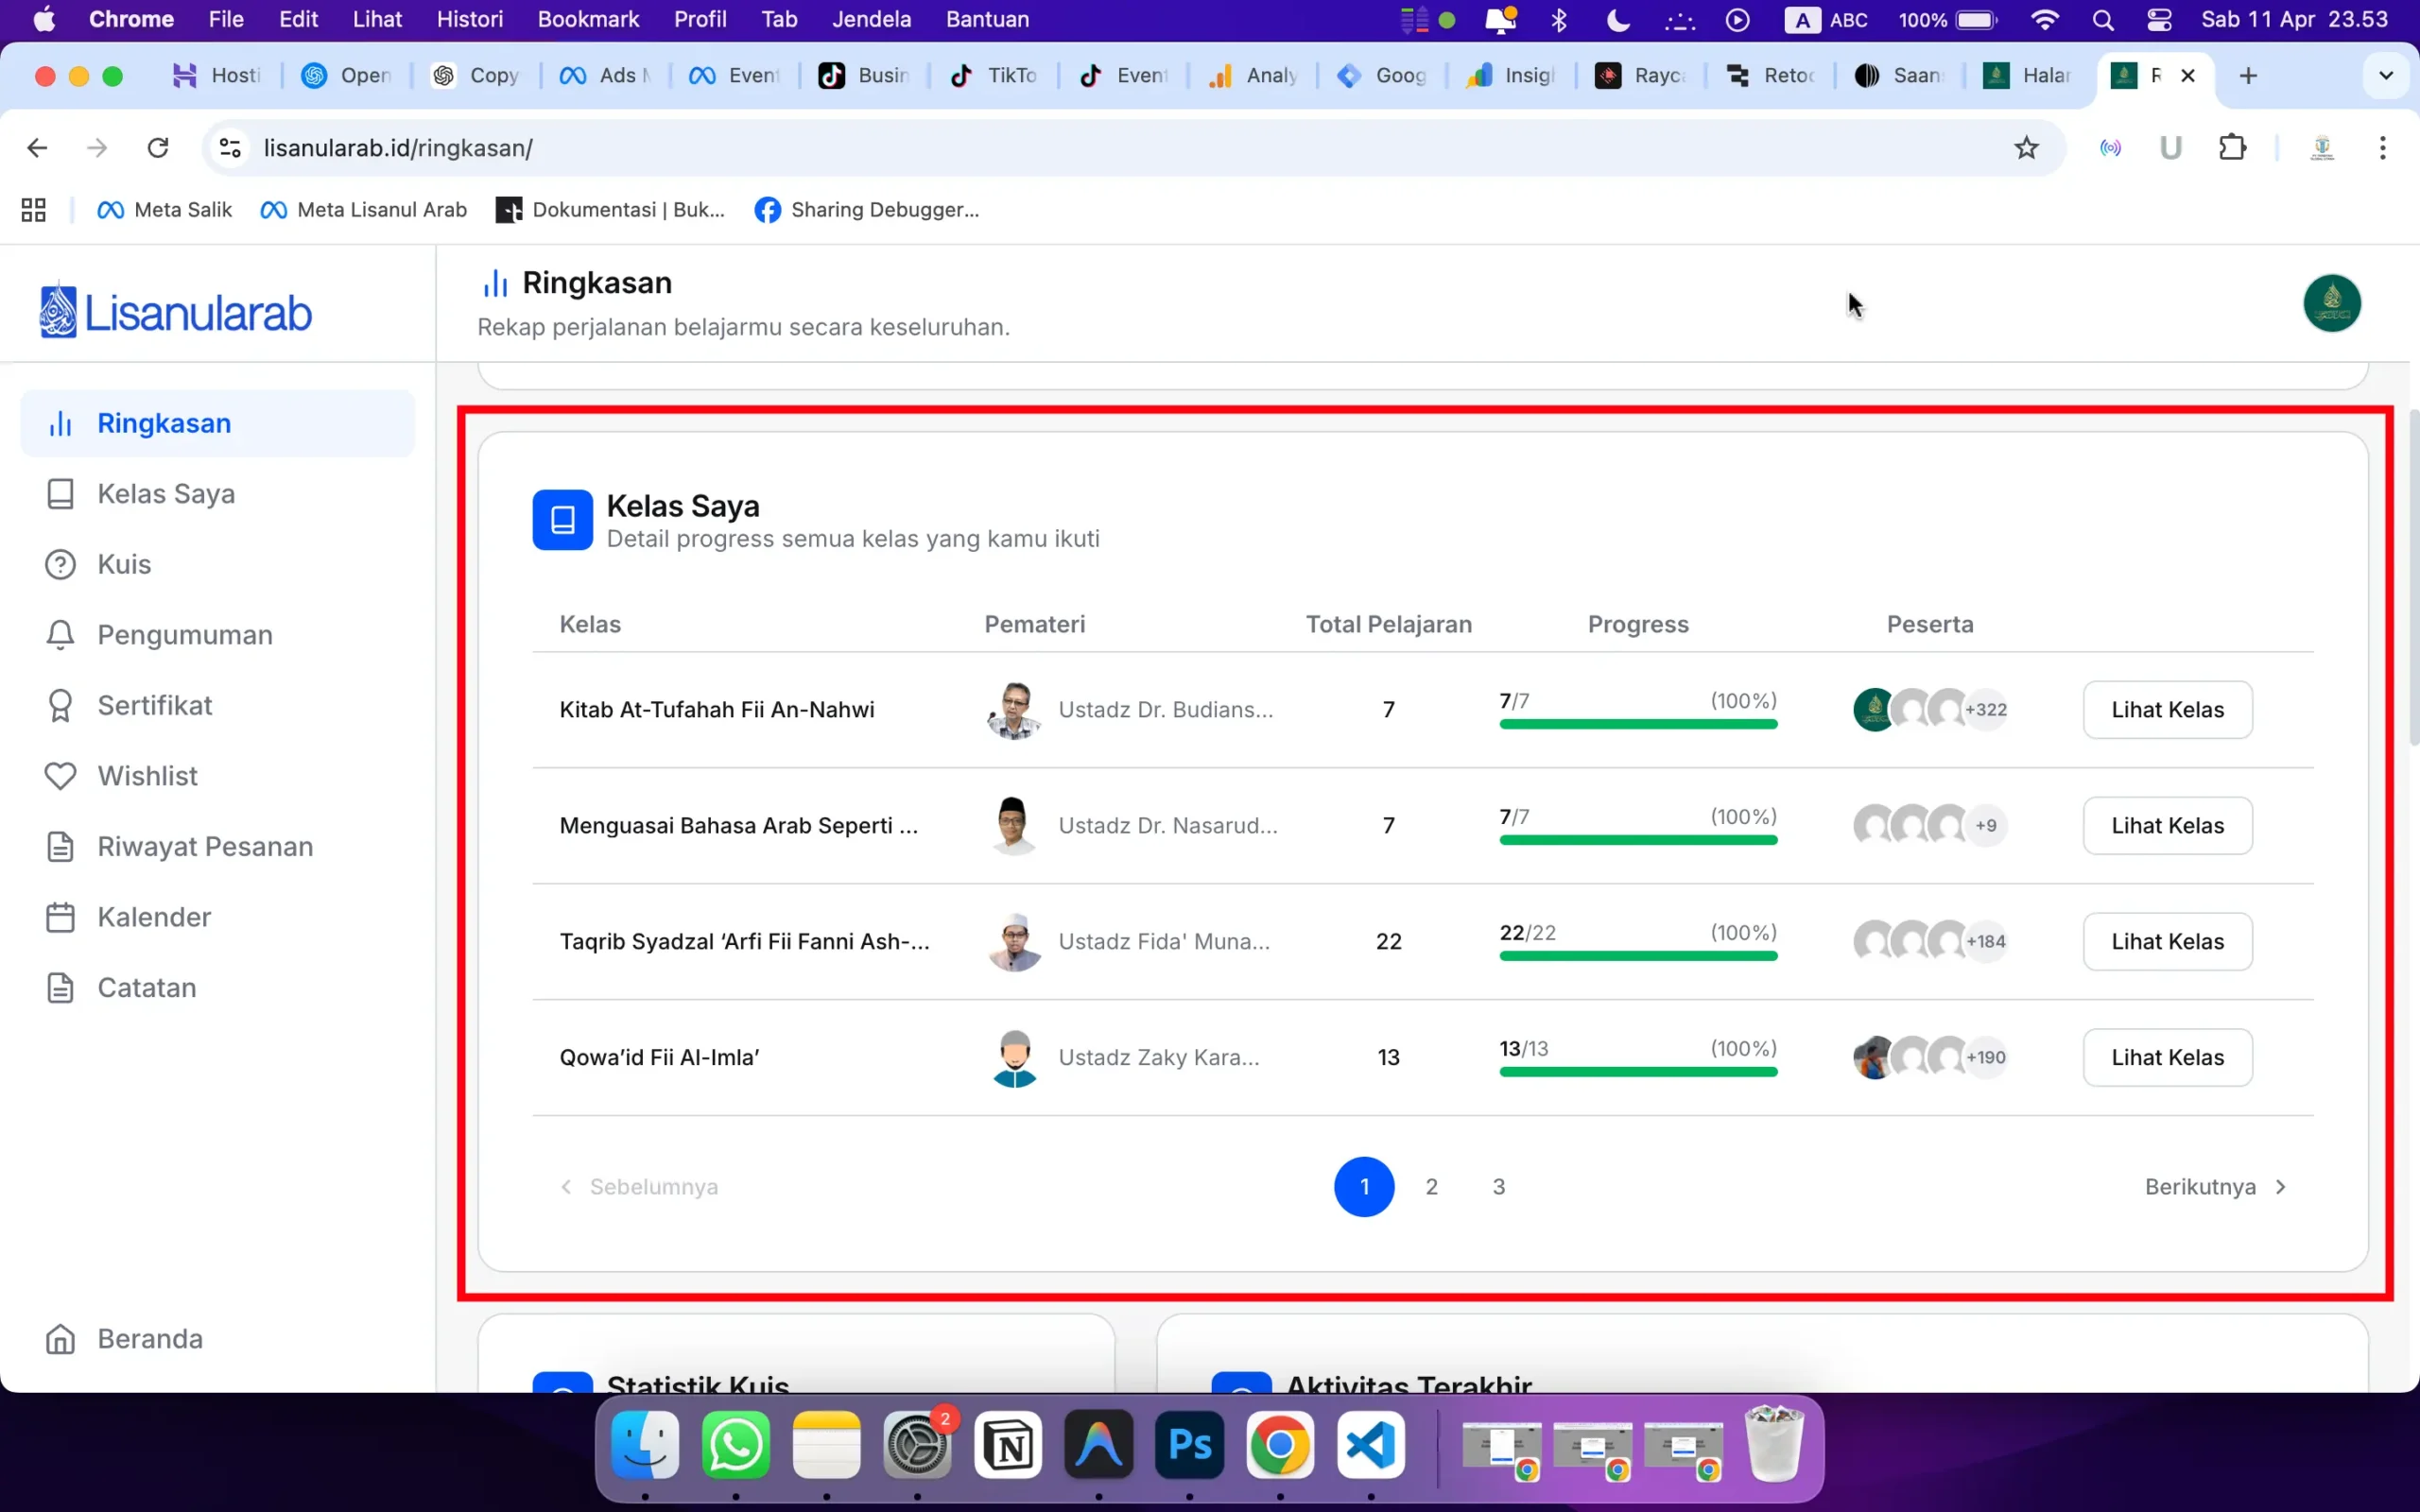Expand the Chrome tab search dropdown arrow
The width and height of the screenshot is (2420, 1512).
2385,76
